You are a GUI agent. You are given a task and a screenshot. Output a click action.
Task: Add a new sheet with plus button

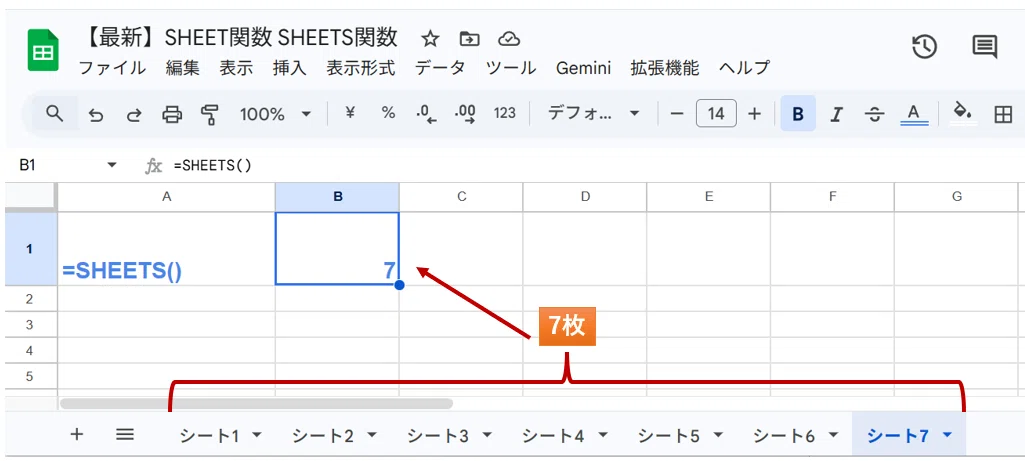click(76, 434)
